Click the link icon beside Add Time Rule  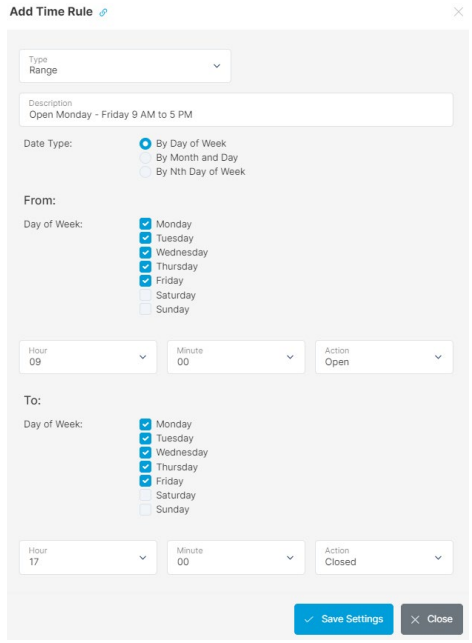(x=103, y=12)
